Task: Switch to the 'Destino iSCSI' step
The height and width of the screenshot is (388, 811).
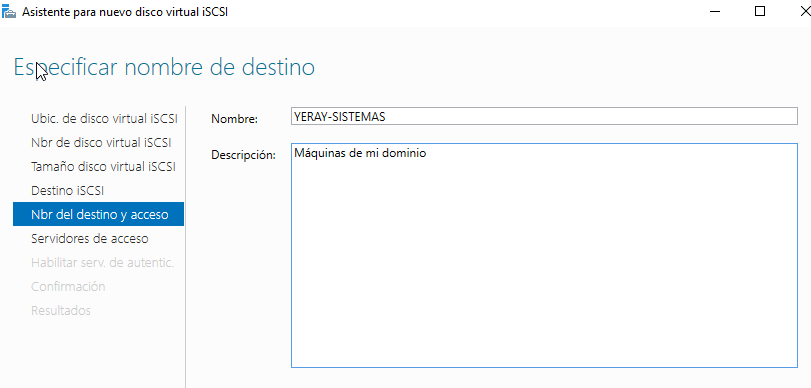Action: point(68,190)
